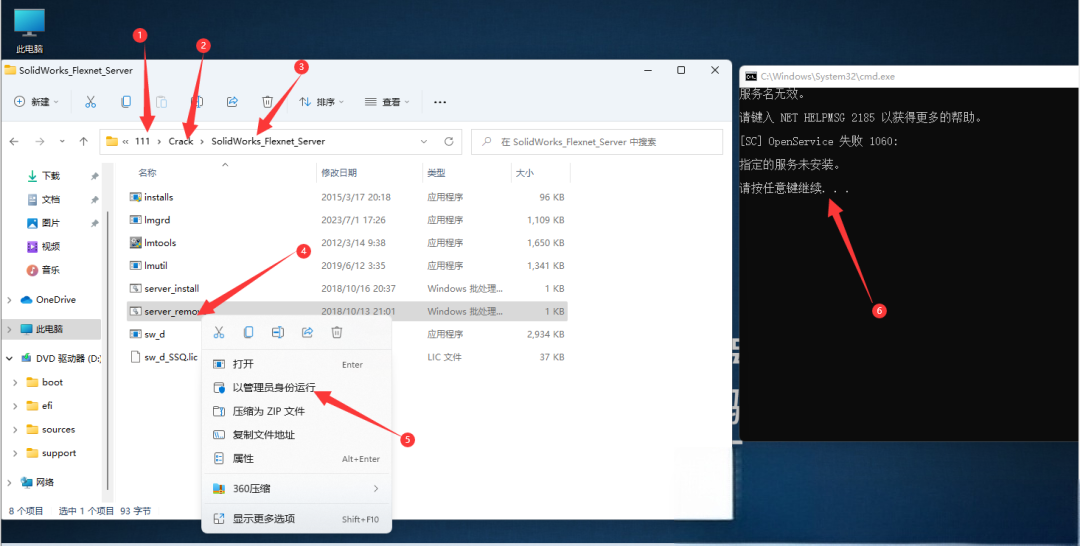Click the cmd.exe window title icon

[752, 76]
